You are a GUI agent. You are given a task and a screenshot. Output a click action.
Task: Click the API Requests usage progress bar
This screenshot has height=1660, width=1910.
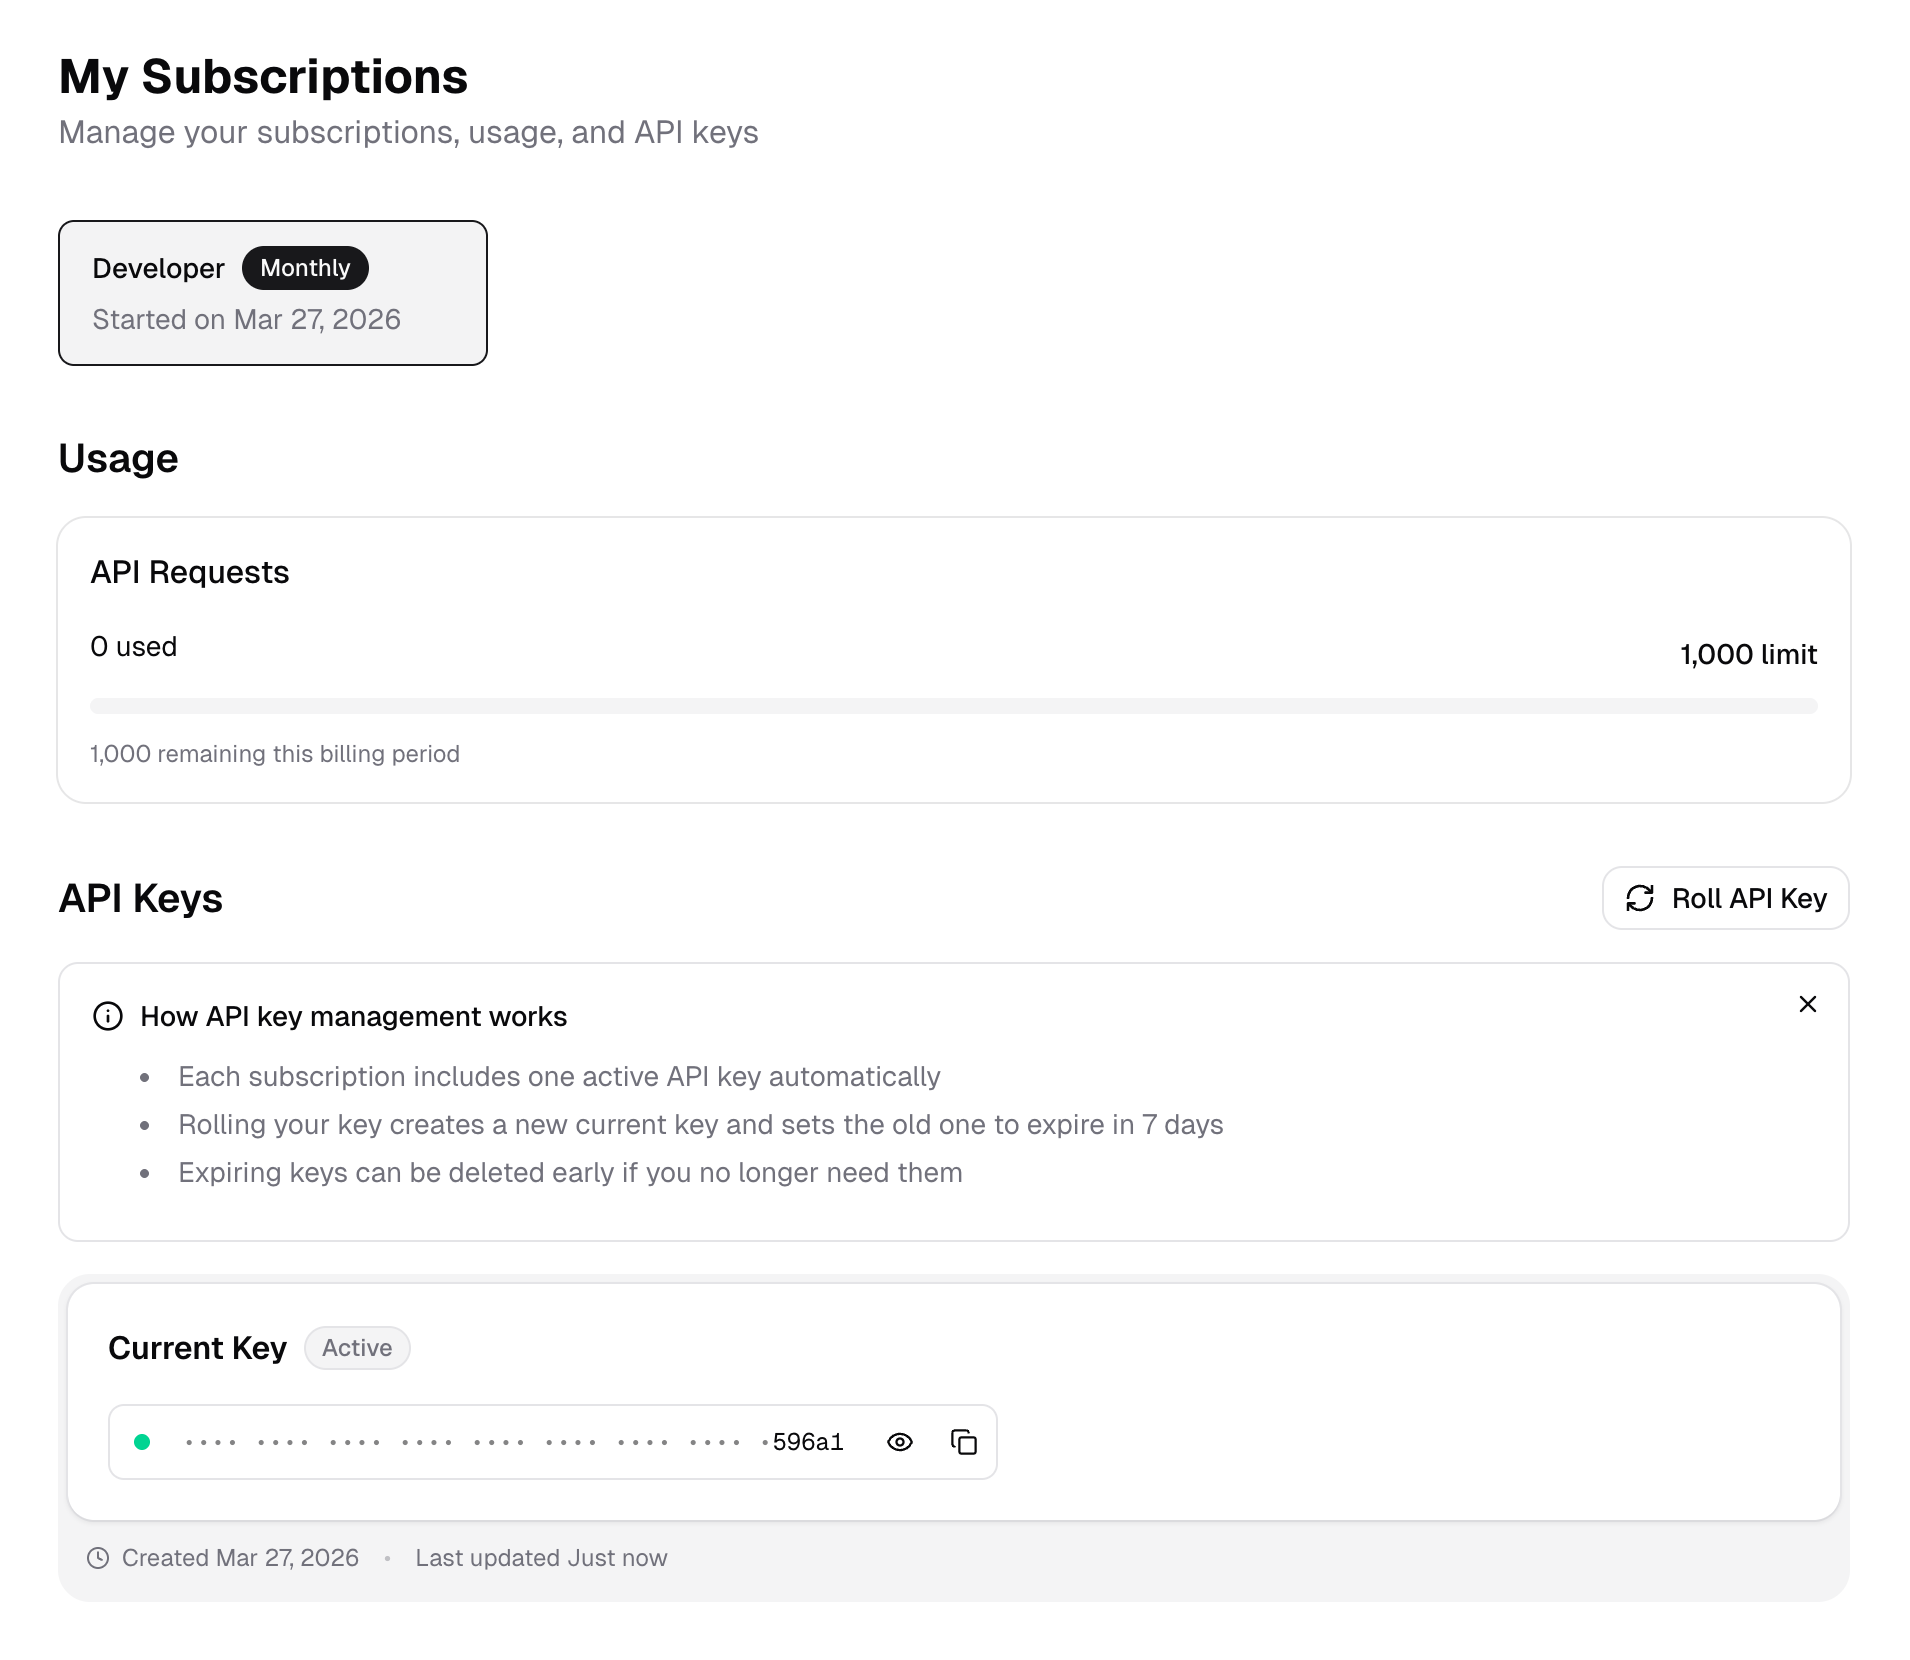click(954, 706)
